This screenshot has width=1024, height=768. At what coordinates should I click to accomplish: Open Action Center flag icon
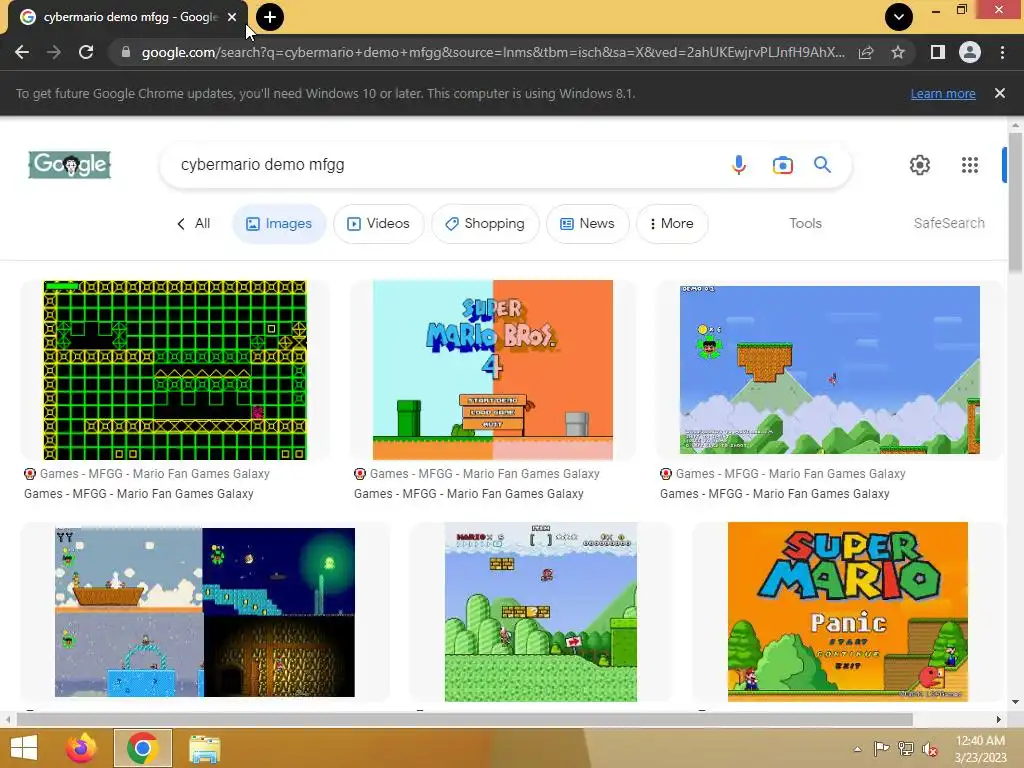881,749
